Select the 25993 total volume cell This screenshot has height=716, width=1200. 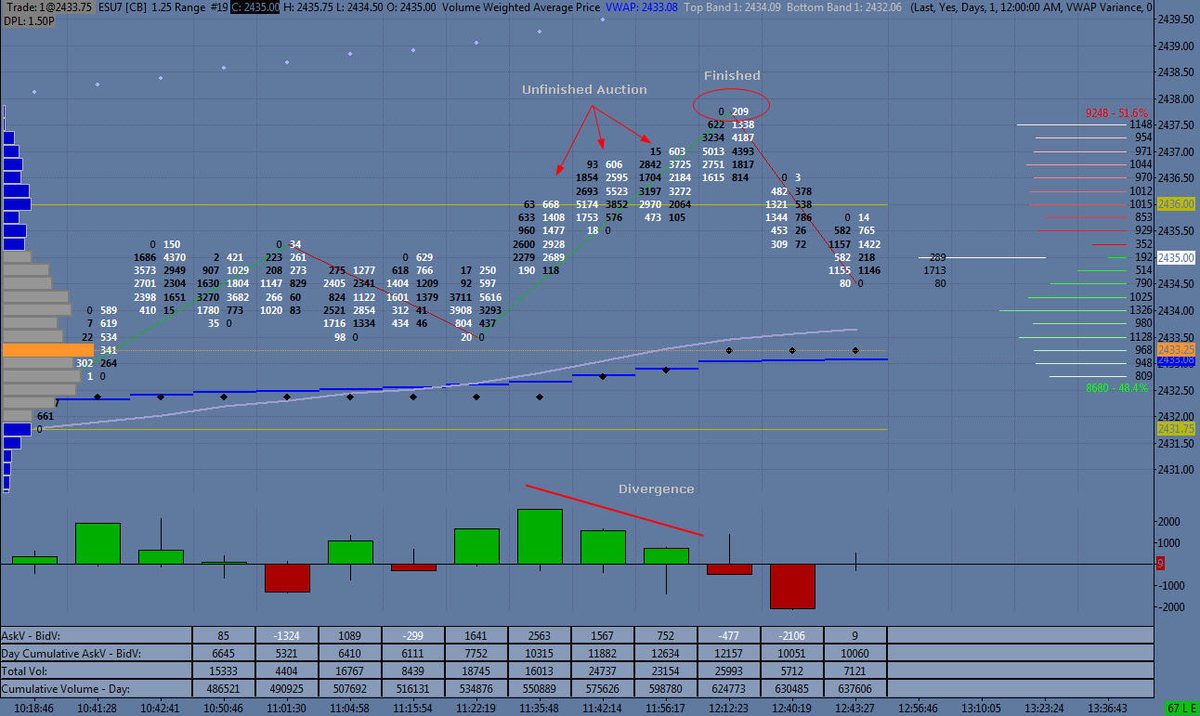[728, 672]
